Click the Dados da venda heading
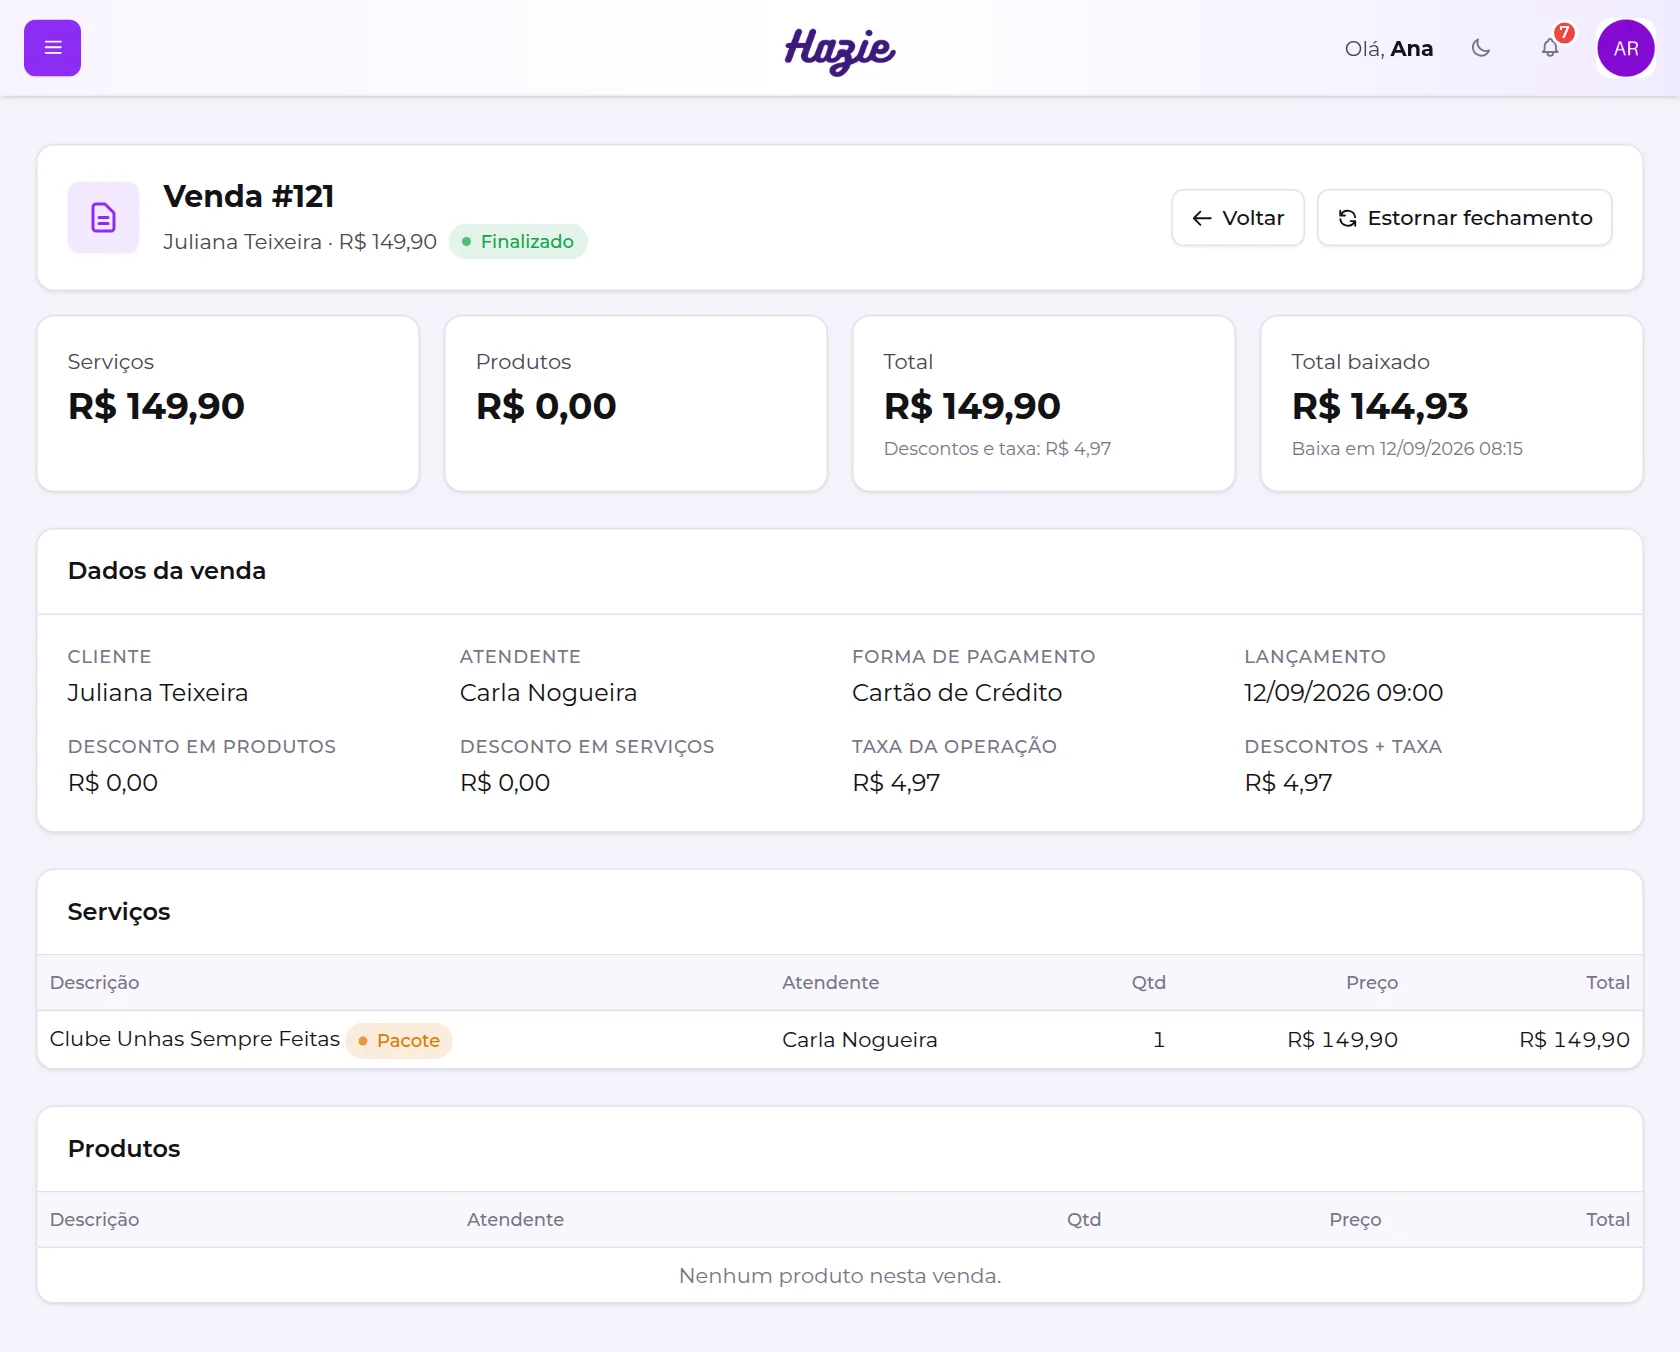 167,571
